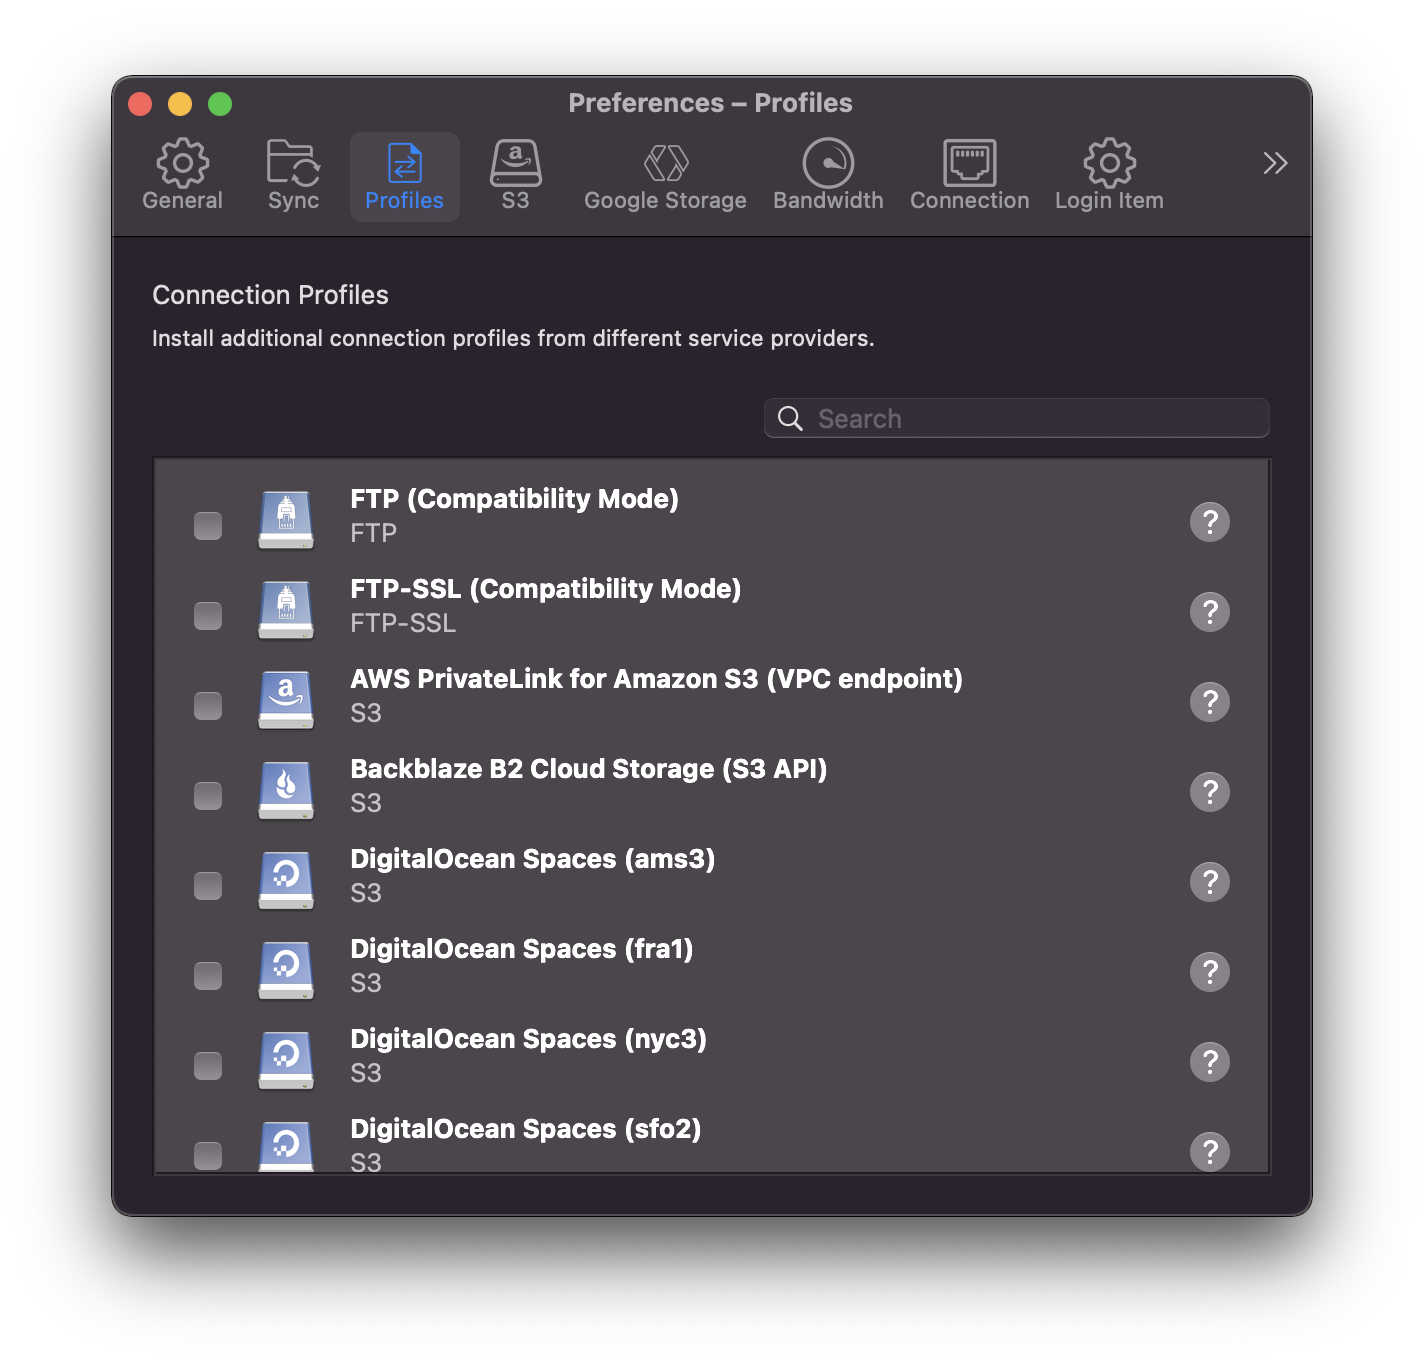Click the FTP (Compatibility Mode) drive icon
Image resolution: width=1424 pixels, height=1364 pixels.
point(286,520)
